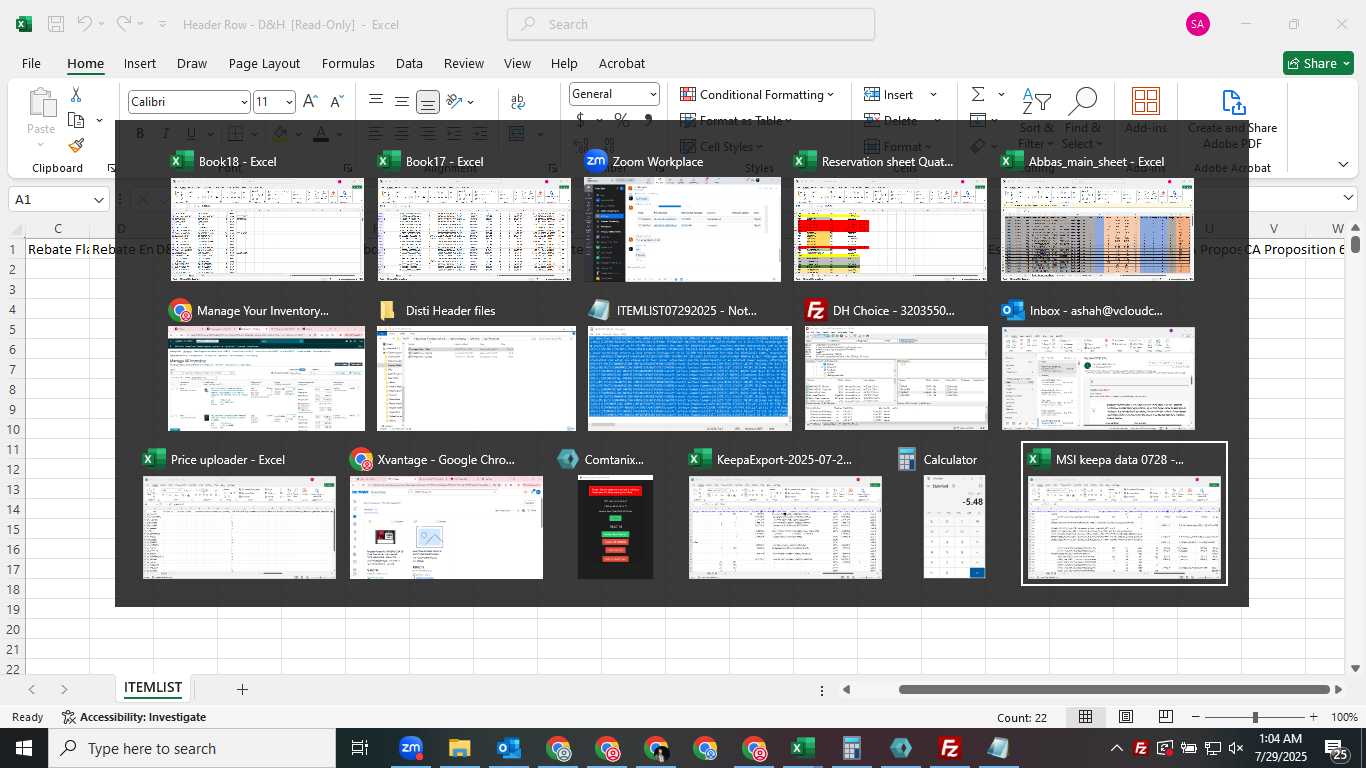This screenshot has height=768, width=1366.
Task: Open File Explorer from taskbar
Action: click(x=459, y=748)
